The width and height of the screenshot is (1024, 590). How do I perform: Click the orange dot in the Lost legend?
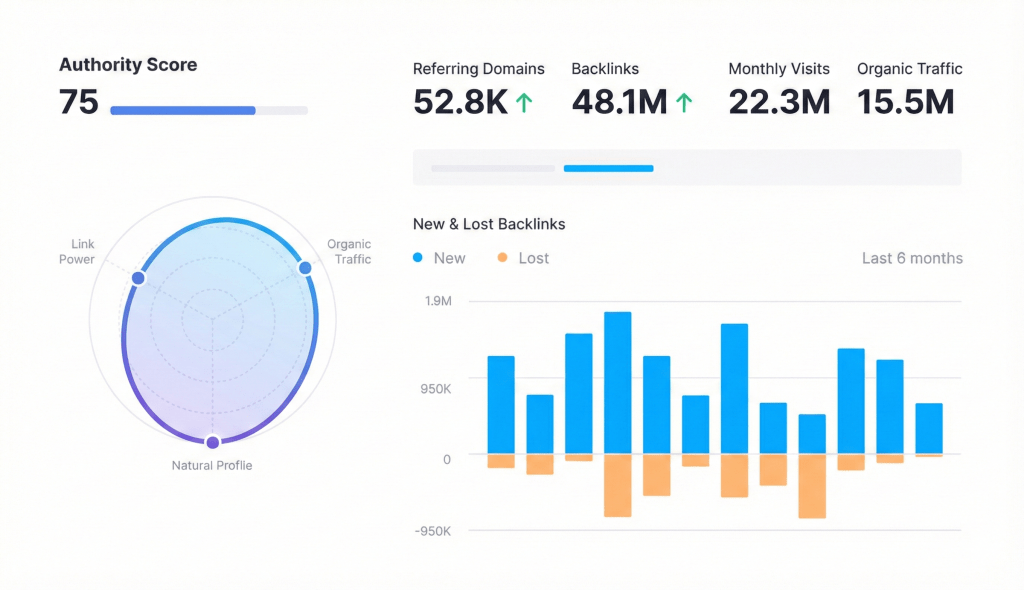coord(502,258)
